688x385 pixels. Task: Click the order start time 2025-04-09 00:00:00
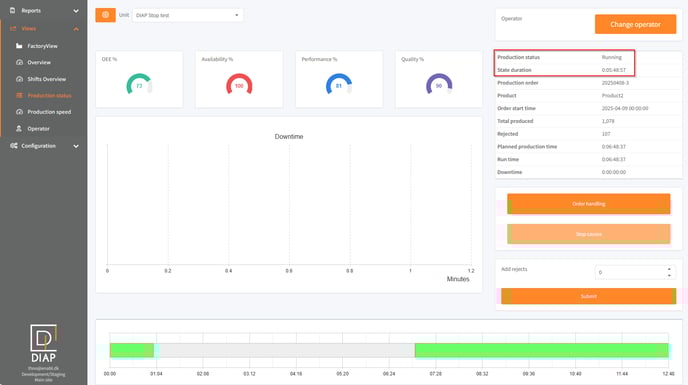pyautogui.click(x=625, y=108)
